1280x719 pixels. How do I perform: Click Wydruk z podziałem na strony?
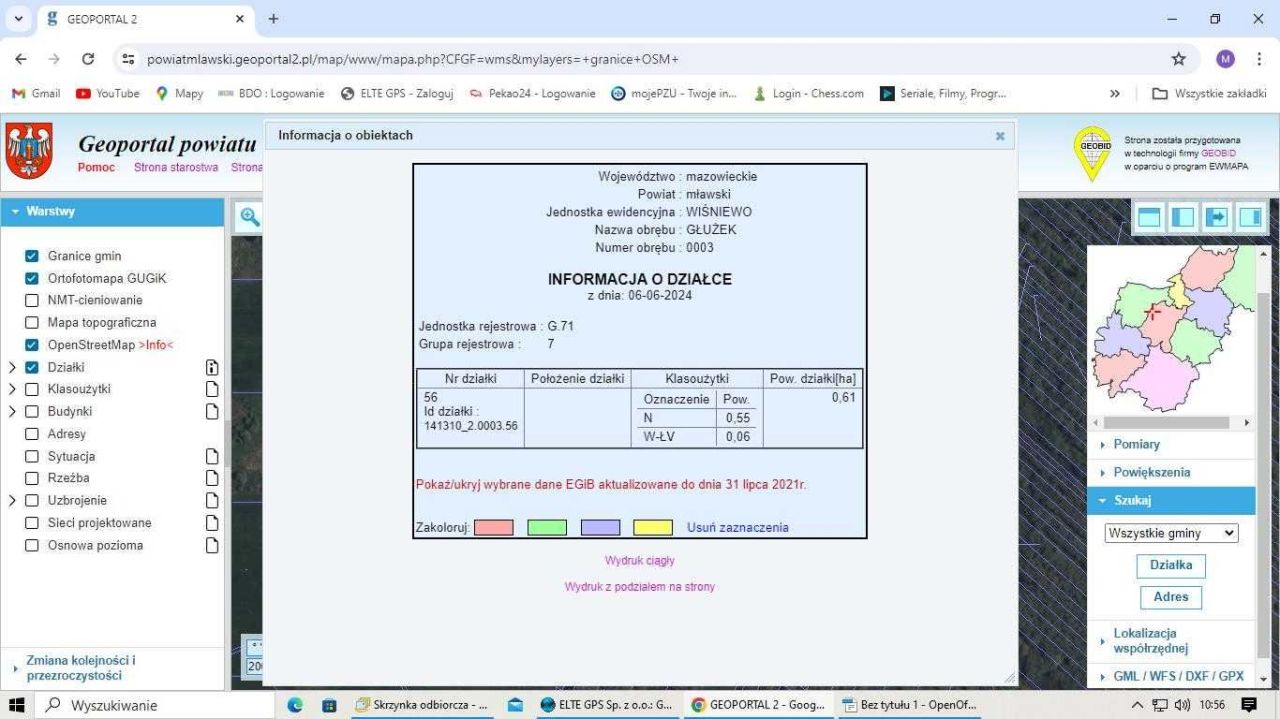[x=640, y=587]
